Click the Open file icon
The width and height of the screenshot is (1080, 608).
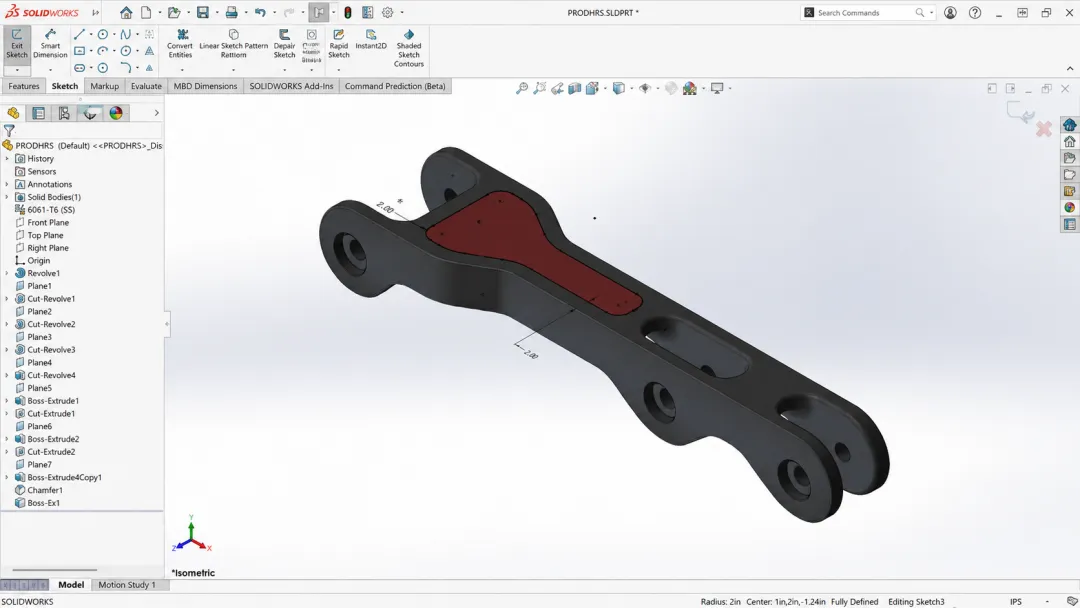coord(174,12)
